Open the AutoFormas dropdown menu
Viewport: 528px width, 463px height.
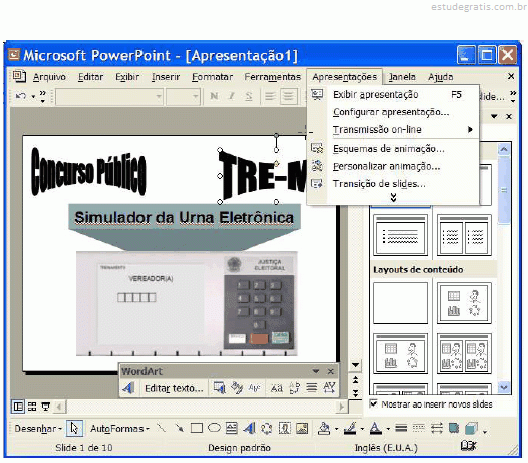(120, 429)
